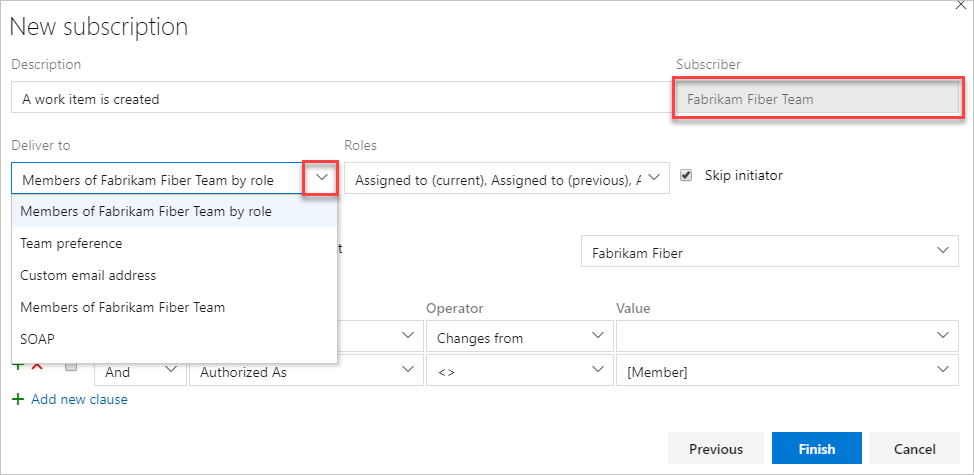The width and height of the screenshot is (974, 475).
Task: Select 'Team preference' delivery option
Action: tap(71, 243)
